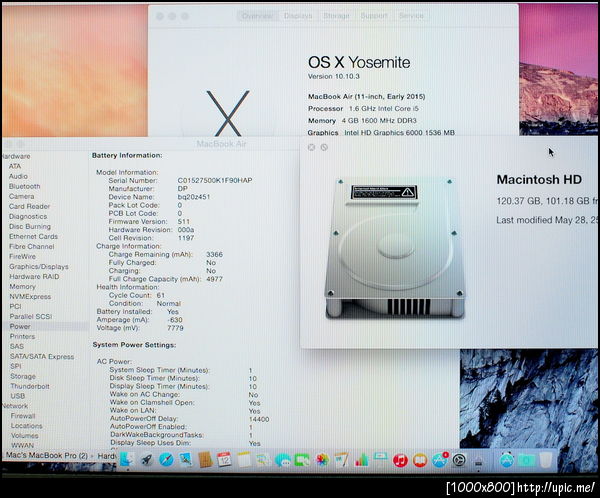600x498 pixels.
Task: Open Maps icon in Dock
Action: point(263,459)
